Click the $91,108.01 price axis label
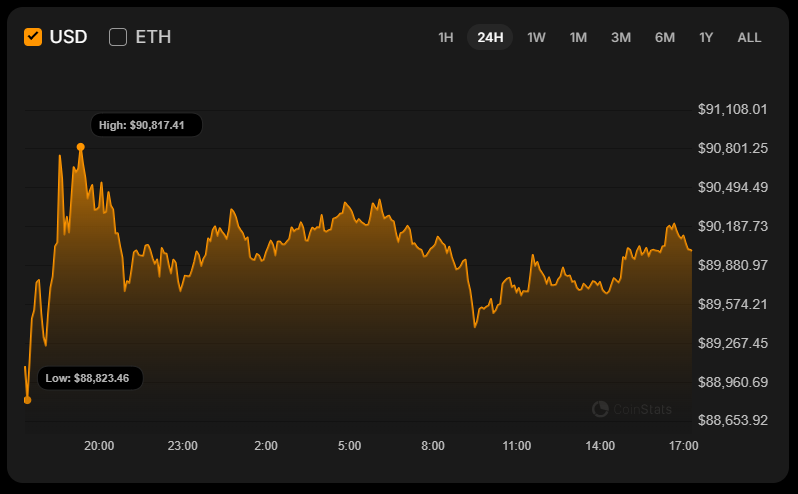 click(732, 109)
